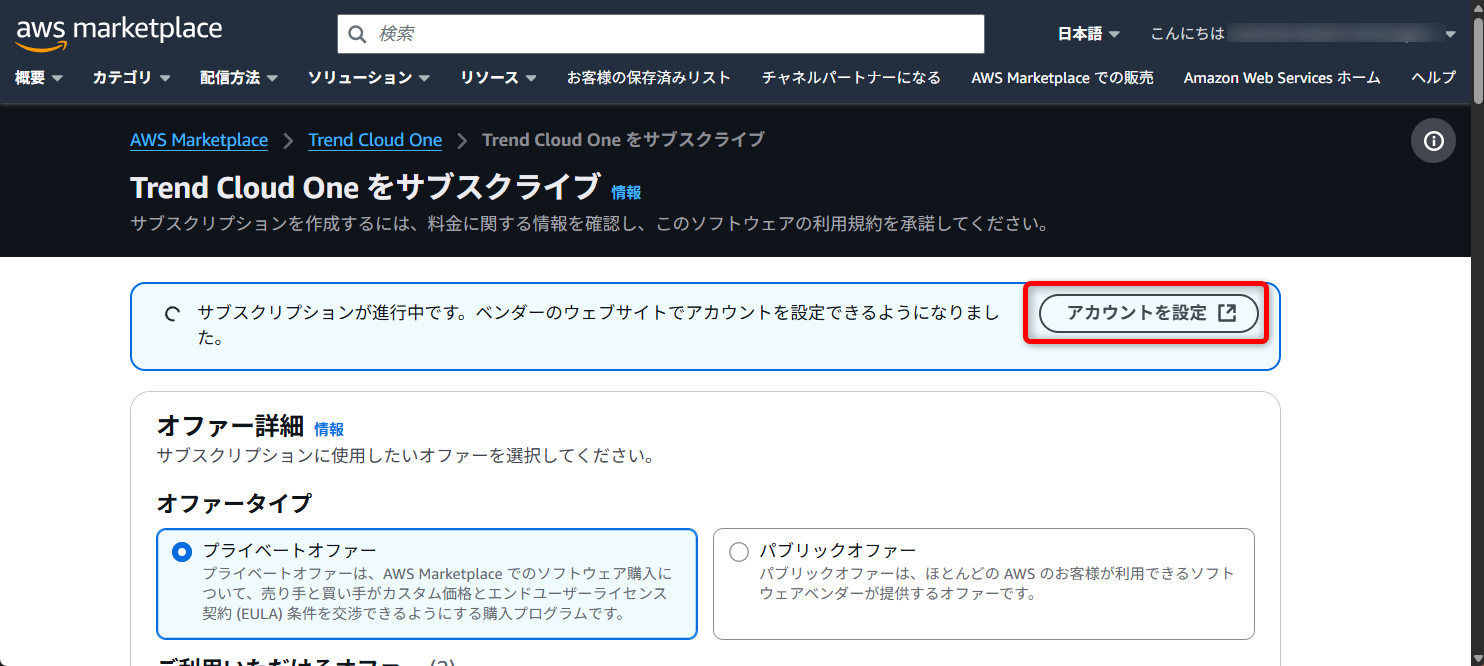1484x666 pixels.
Task: Open お客様の保存済みリスト
Action: click(x=649, y=77)
